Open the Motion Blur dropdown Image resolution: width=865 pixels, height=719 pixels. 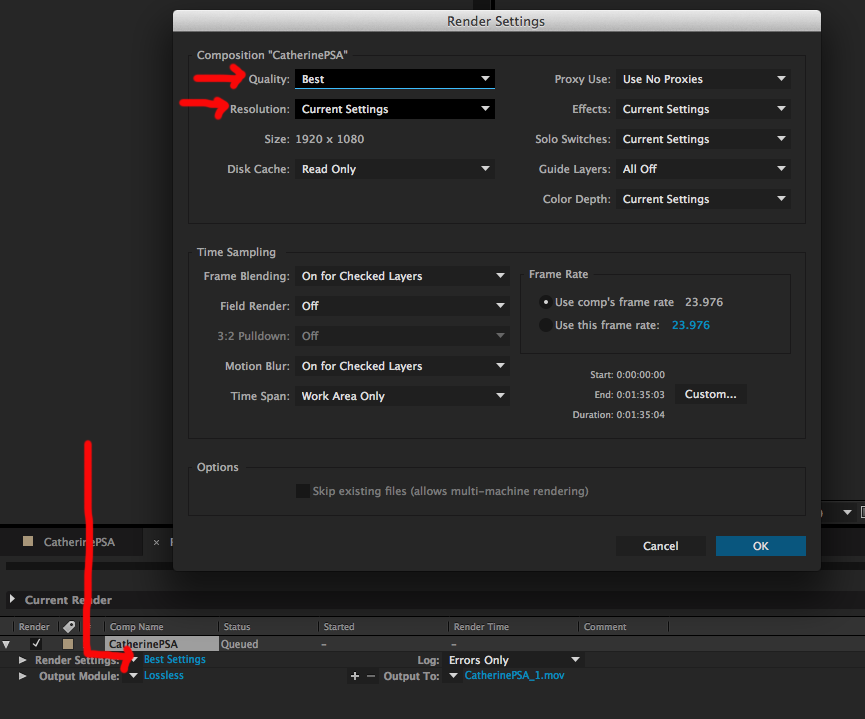[402, 366]
